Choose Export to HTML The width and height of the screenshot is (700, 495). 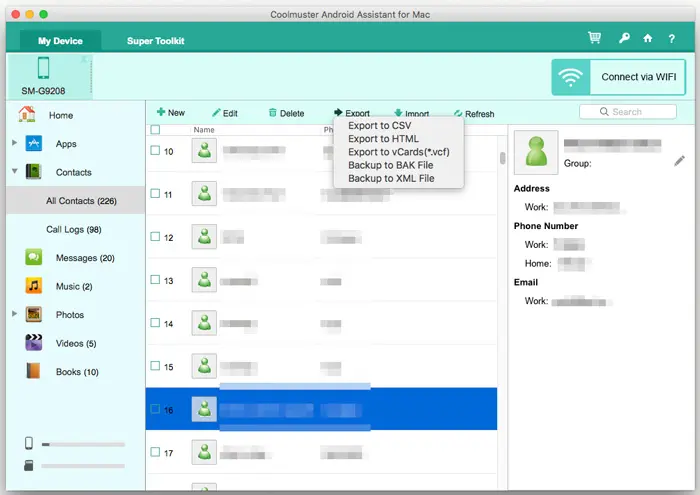[383, 139]
